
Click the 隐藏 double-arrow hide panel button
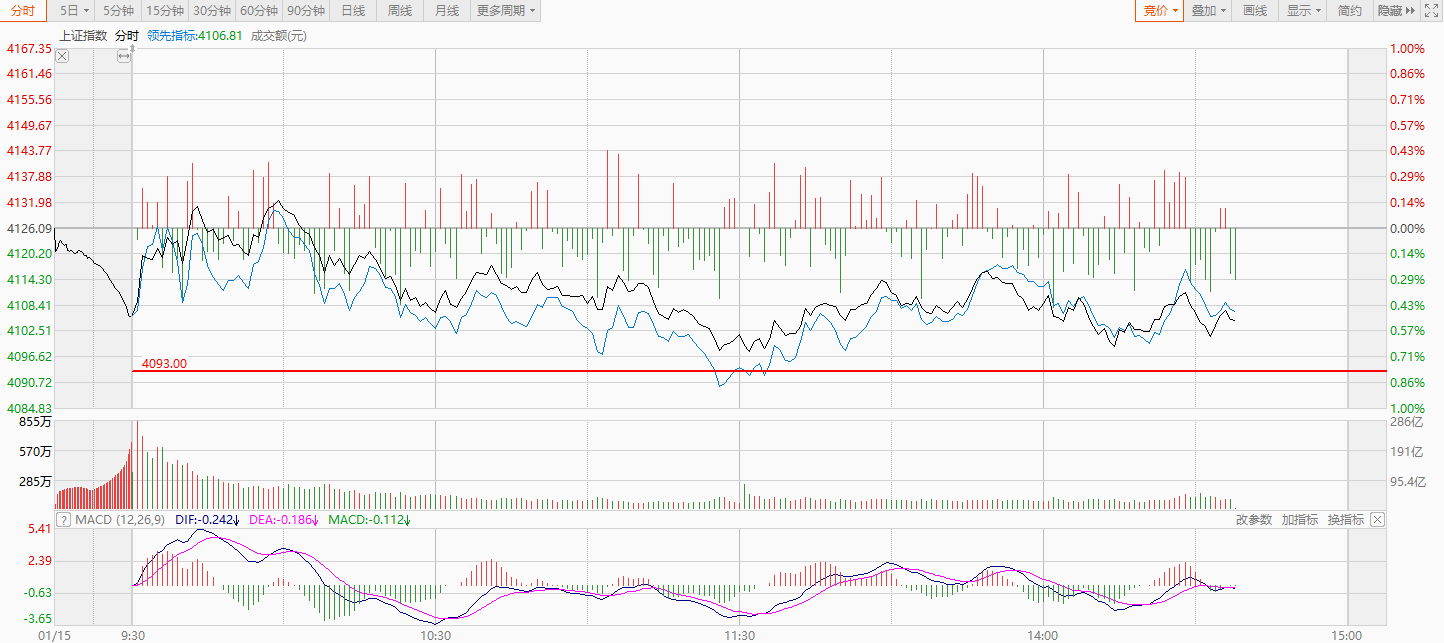click(x=1396, y=11)
